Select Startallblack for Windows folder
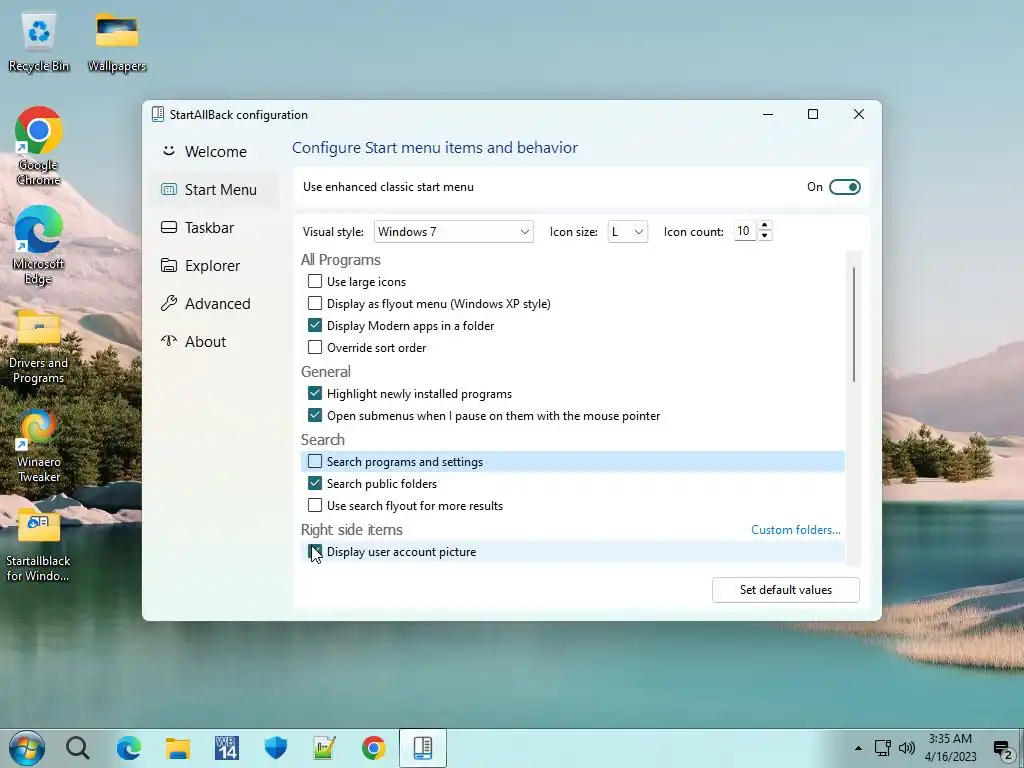The width and height of the screenshot is (1024, 768). pos(39,545)
